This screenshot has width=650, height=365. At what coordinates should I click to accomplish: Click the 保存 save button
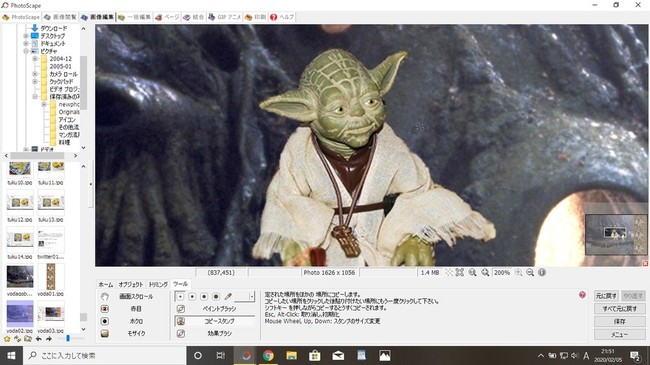tap(619, 321)
